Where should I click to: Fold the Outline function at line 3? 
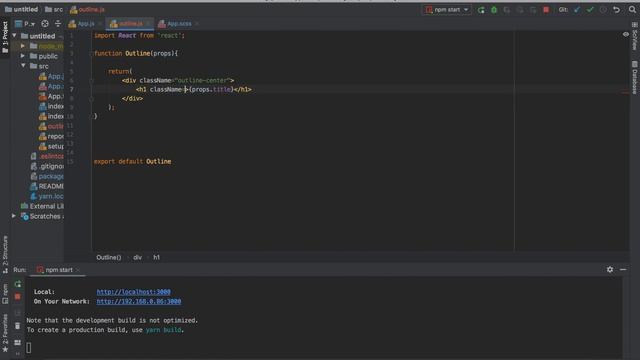click(92, 53)
